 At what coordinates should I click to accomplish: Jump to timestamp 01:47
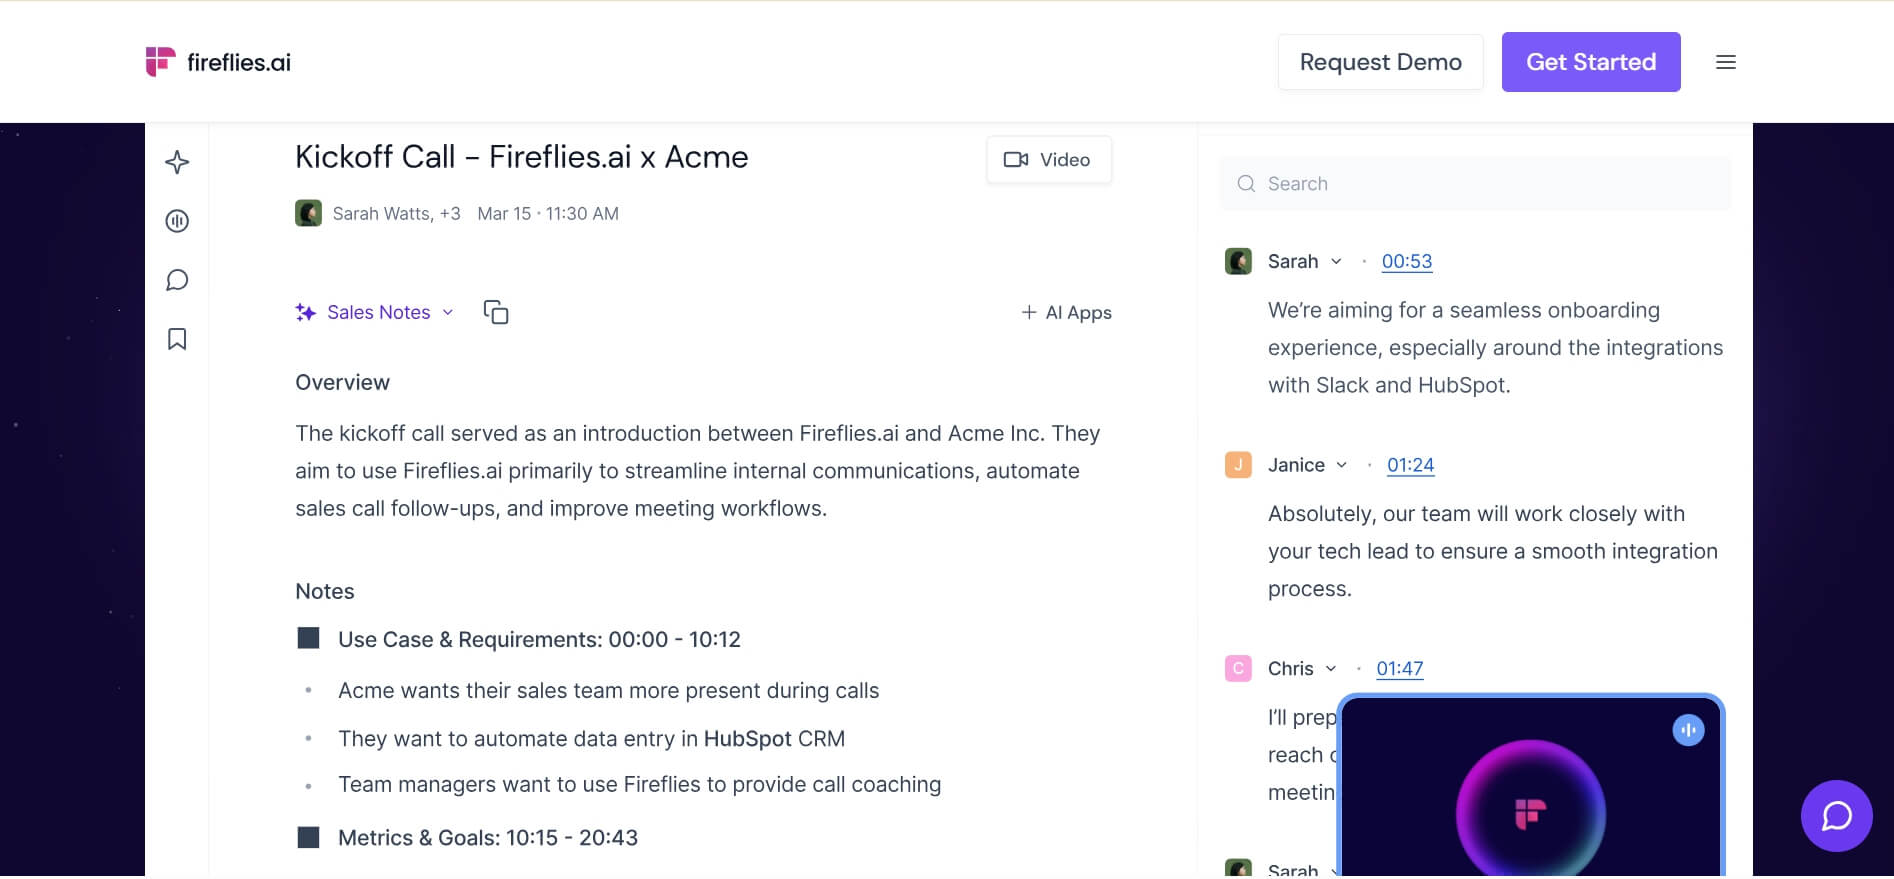pyautogui.click(x=1399, y=668)
